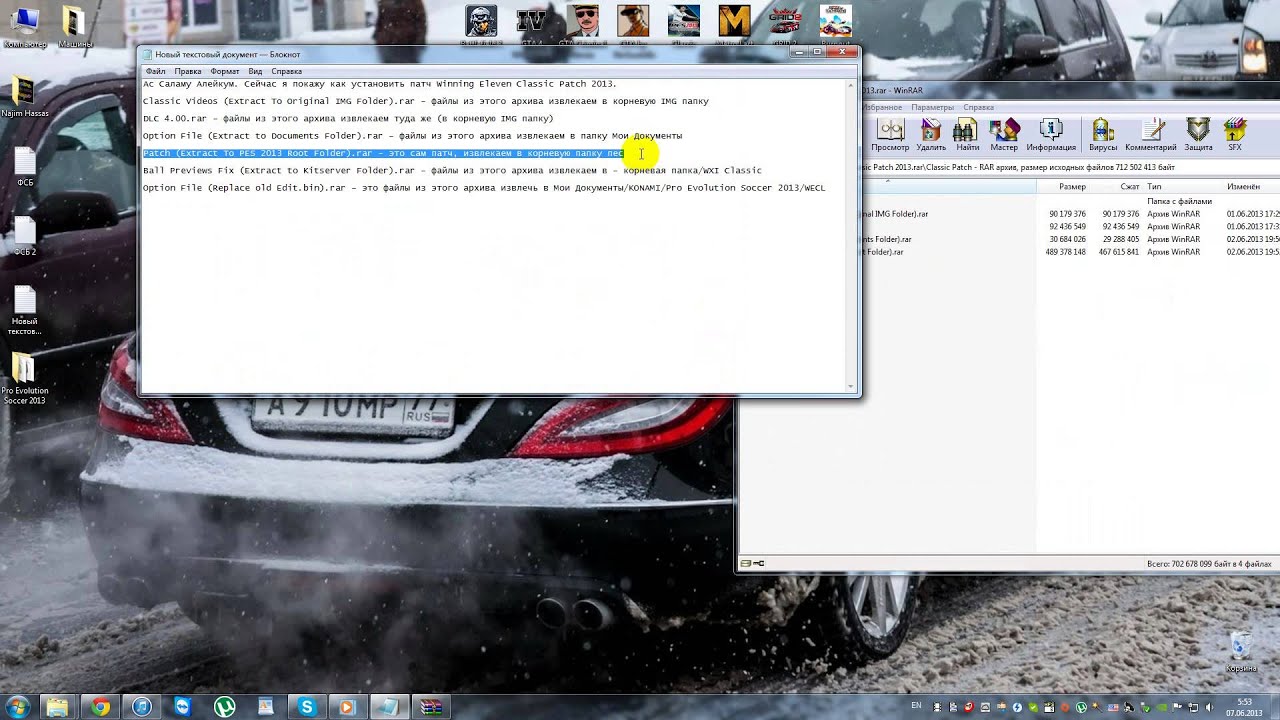Click the 'DLC 4.00.rar' line in Notepad

coord(348,118)
